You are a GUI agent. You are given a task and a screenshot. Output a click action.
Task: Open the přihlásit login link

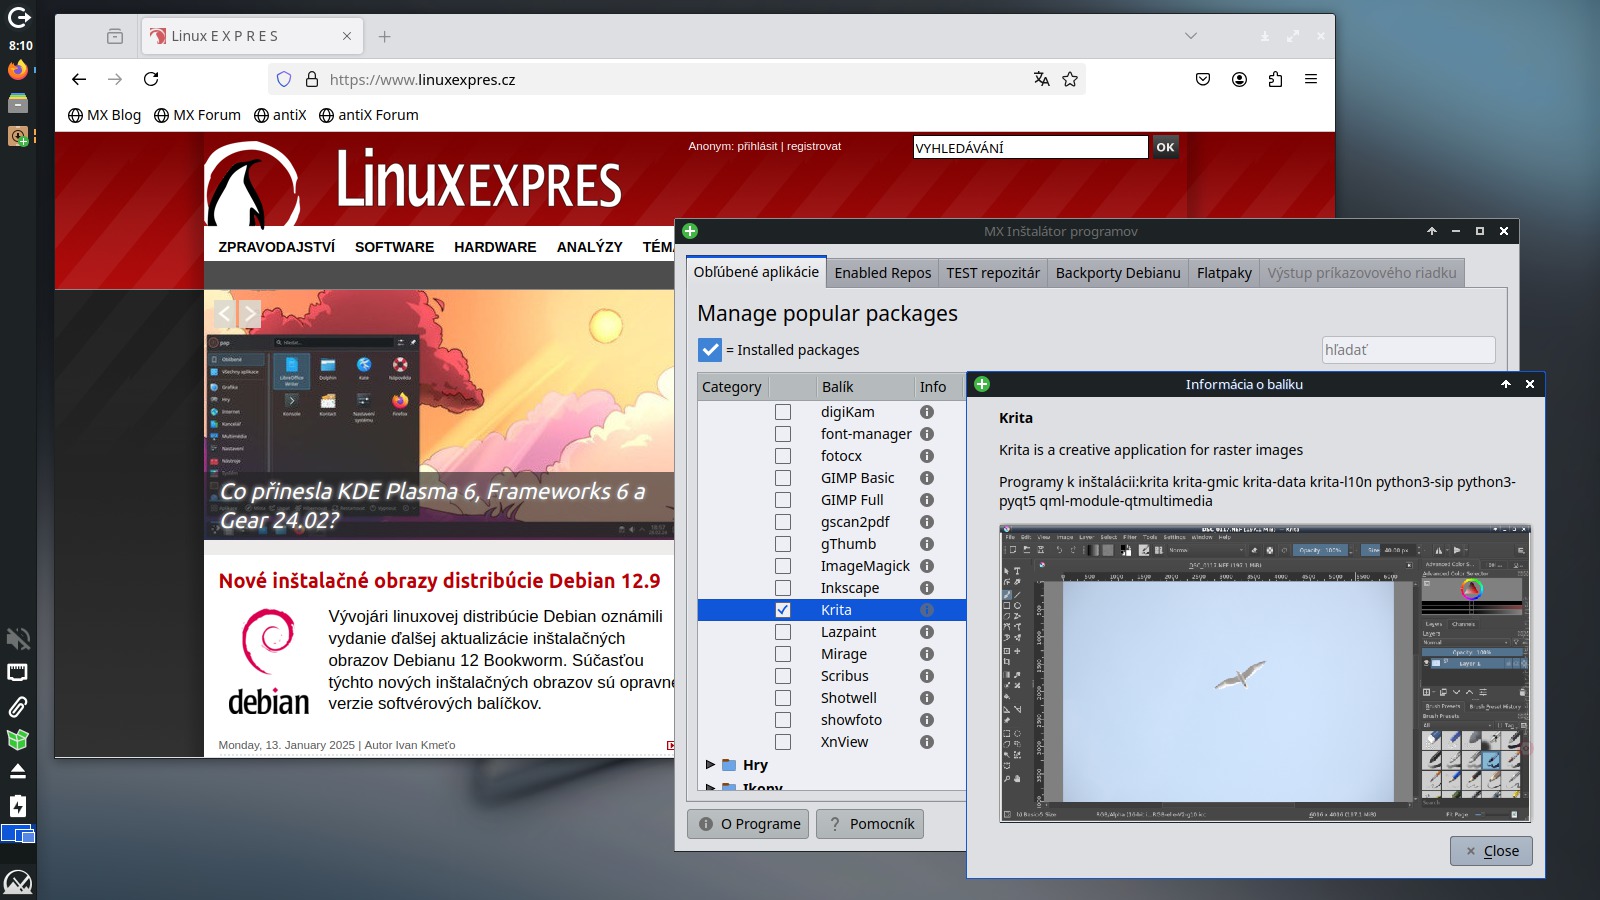757,146
